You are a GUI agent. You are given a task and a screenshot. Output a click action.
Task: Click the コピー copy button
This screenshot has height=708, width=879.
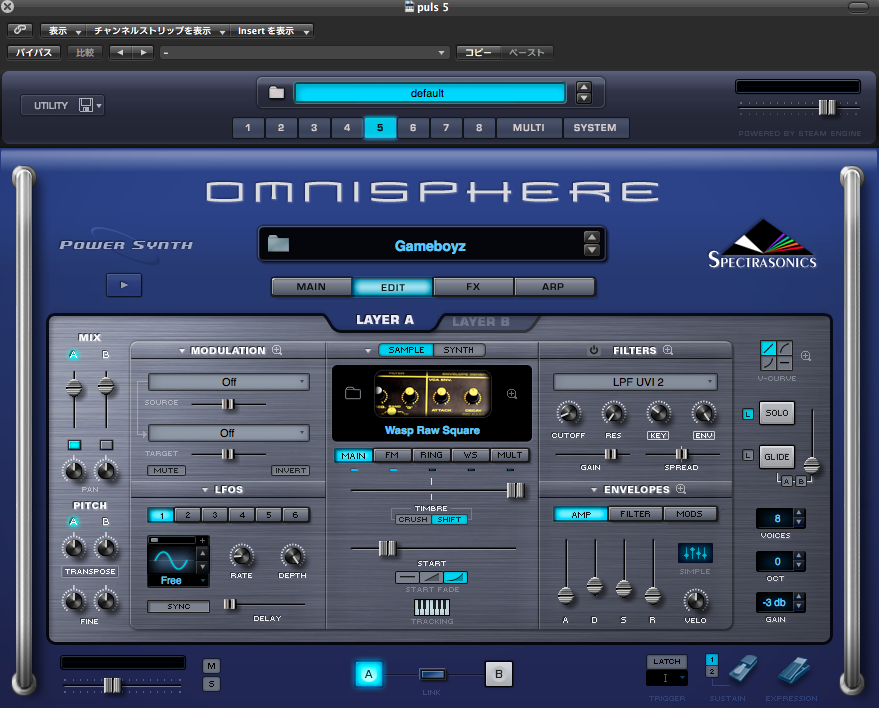tap(478, 53)
